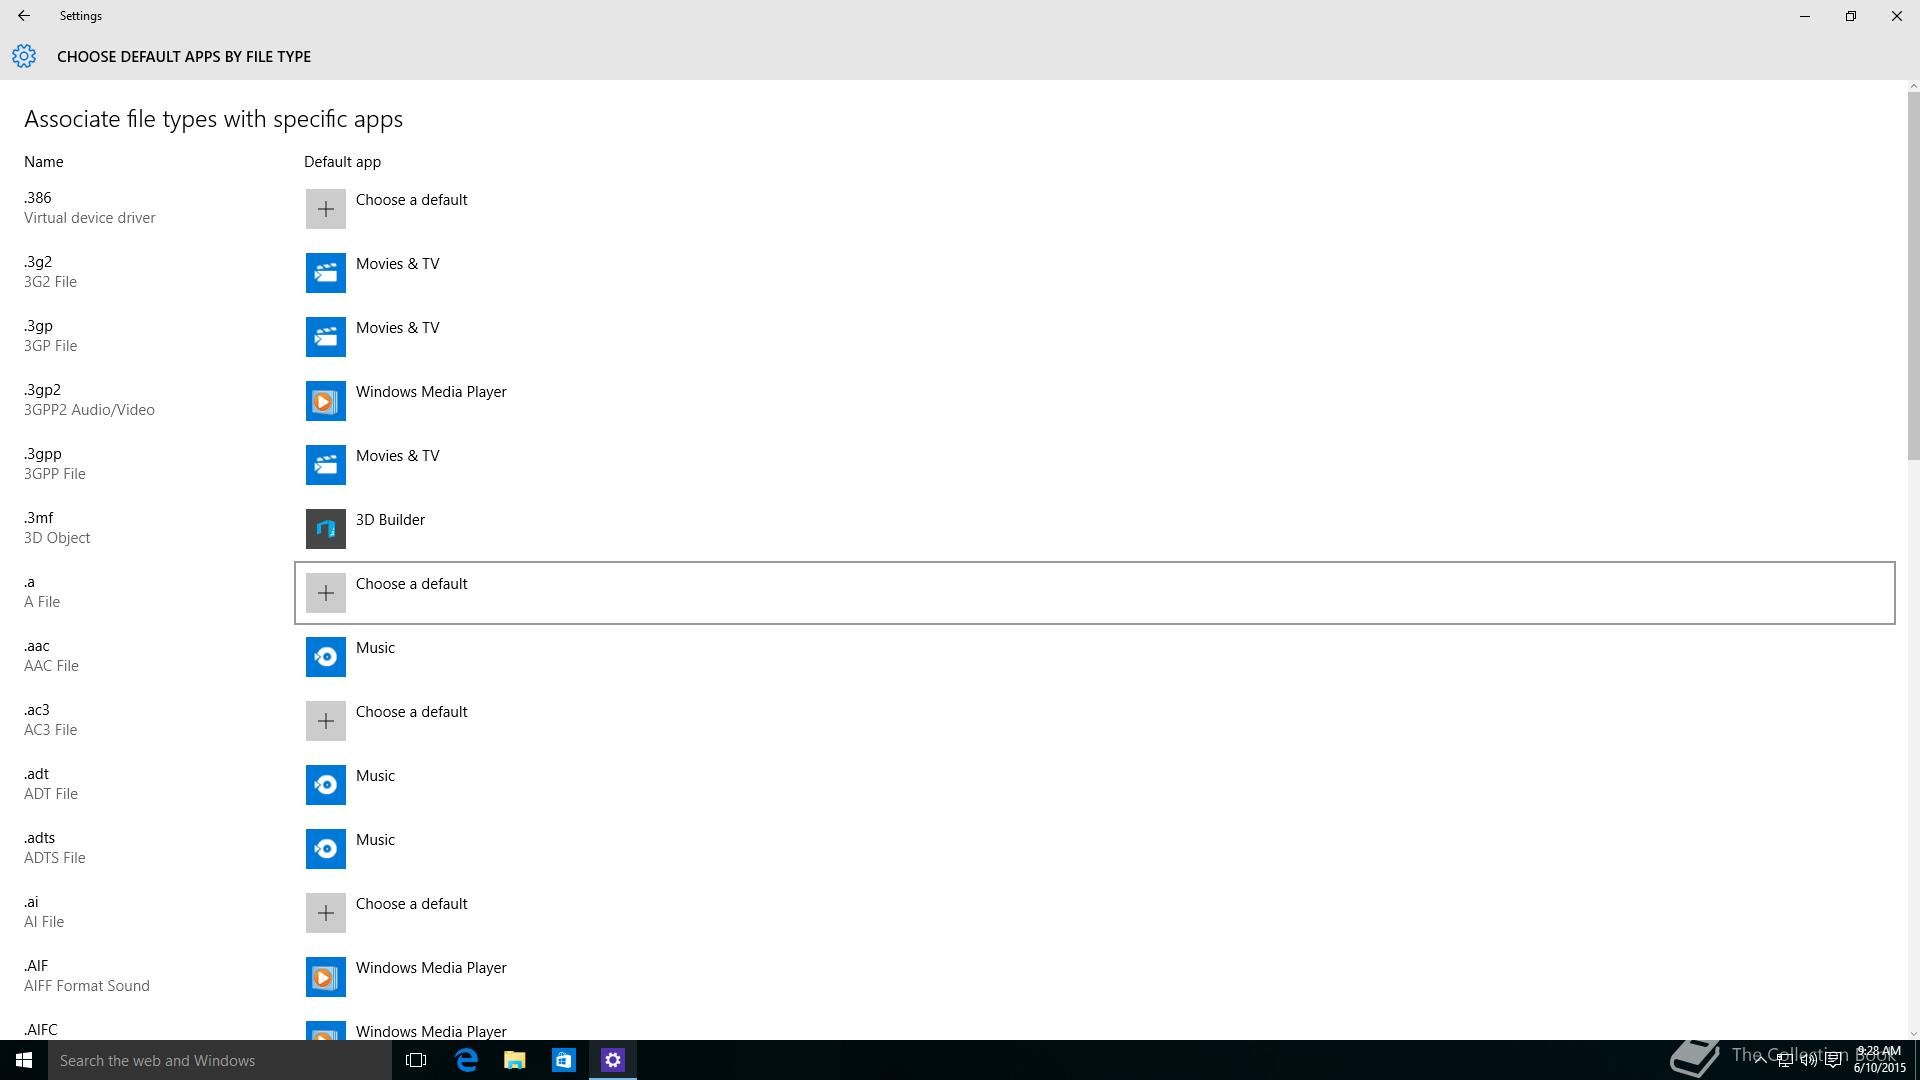Click the clock showing 6/10/2015

point(1879,1060)
